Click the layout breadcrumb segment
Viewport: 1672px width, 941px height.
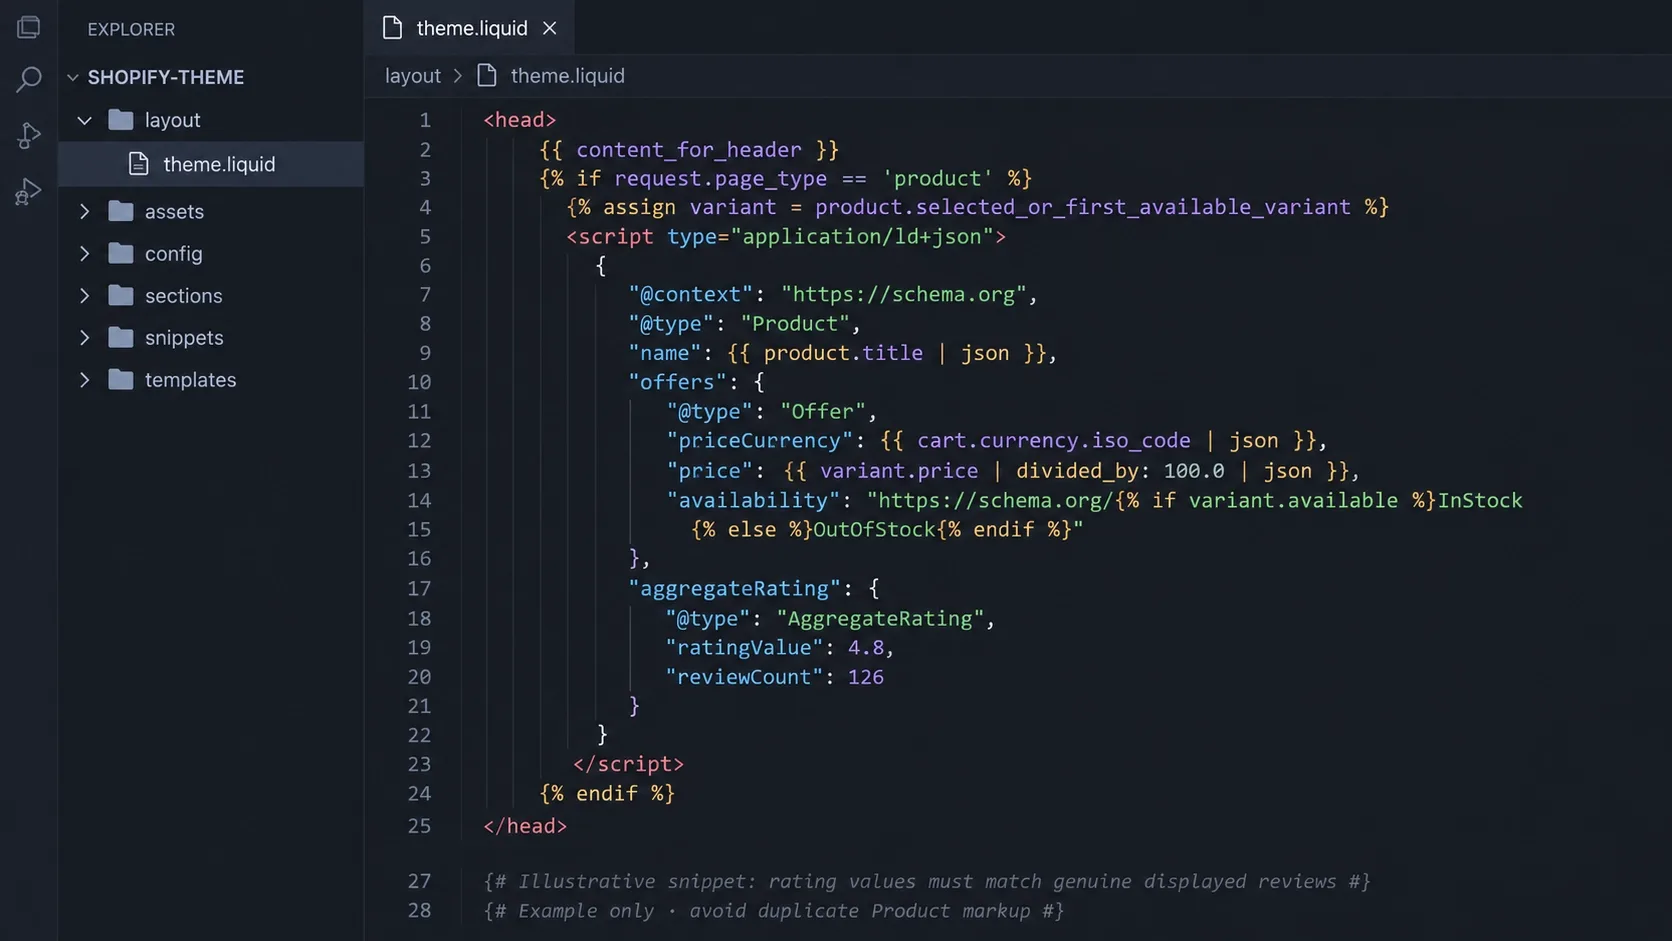point(413,76)
